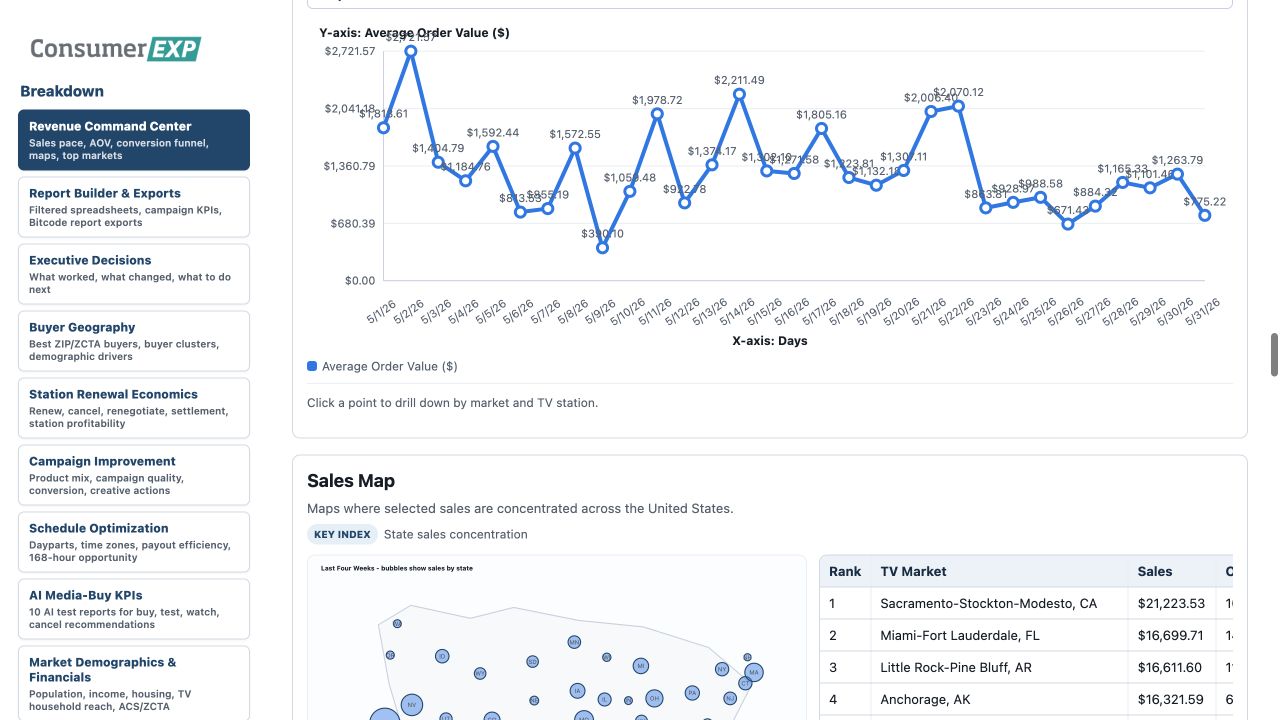Image resolution: width=1280 pixels, height=720 pixels.
Task: Click the $1,263.79 data point on chart
Action: tap(1177, 174)
